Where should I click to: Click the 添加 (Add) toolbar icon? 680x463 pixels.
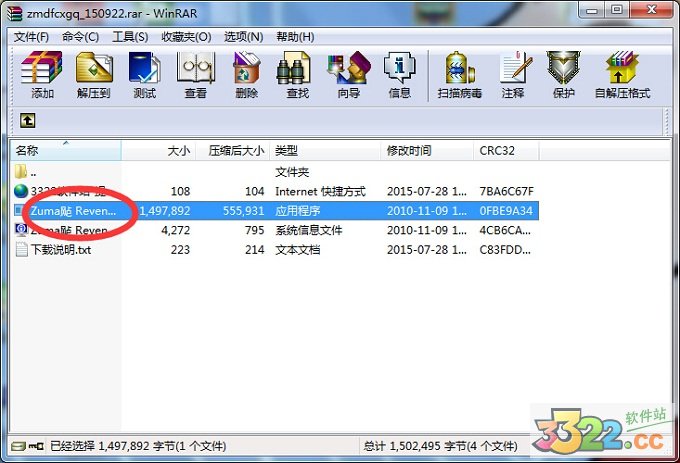pos(42,75)
